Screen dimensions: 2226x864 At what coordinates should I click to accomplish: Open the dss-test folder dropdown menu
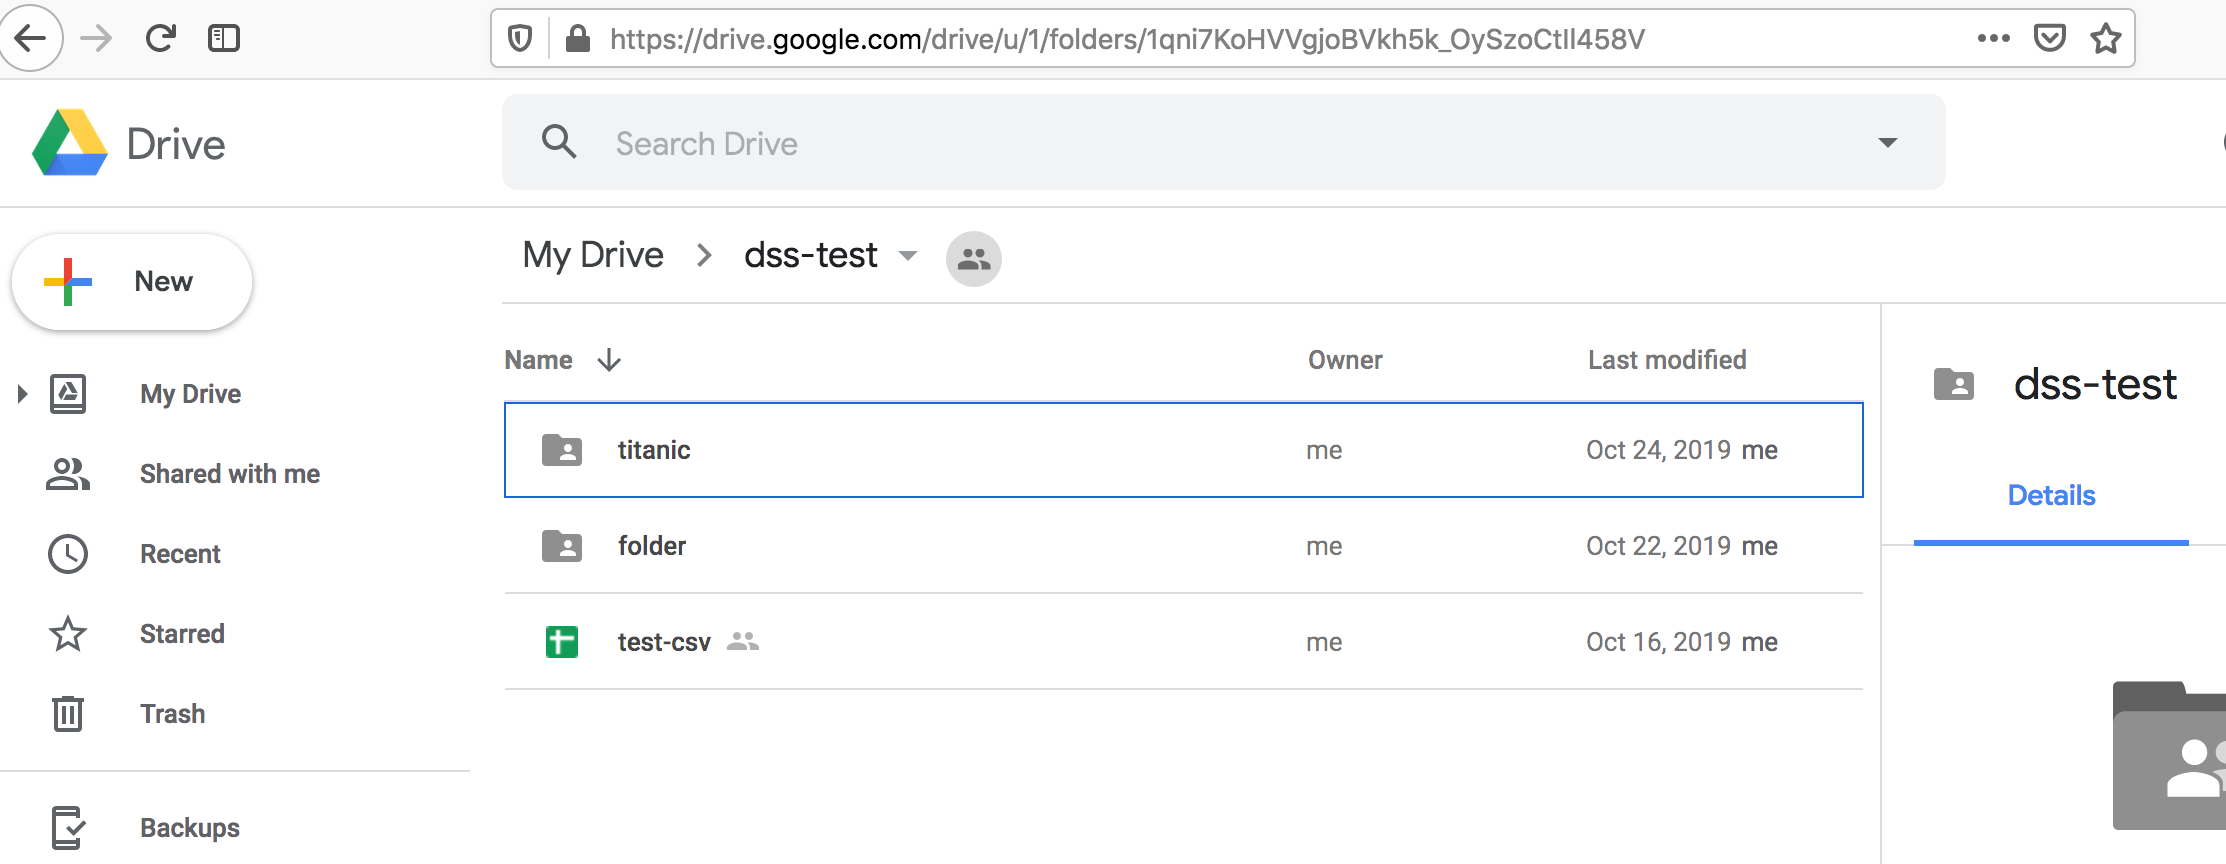click(908, 256)
